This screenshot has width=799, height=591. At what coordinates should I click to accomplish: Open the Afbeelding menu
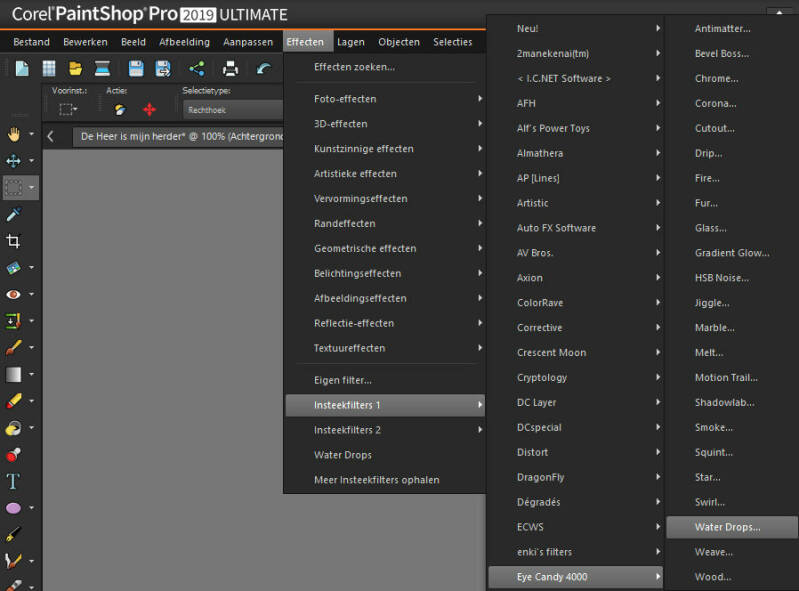click(184, 42)
